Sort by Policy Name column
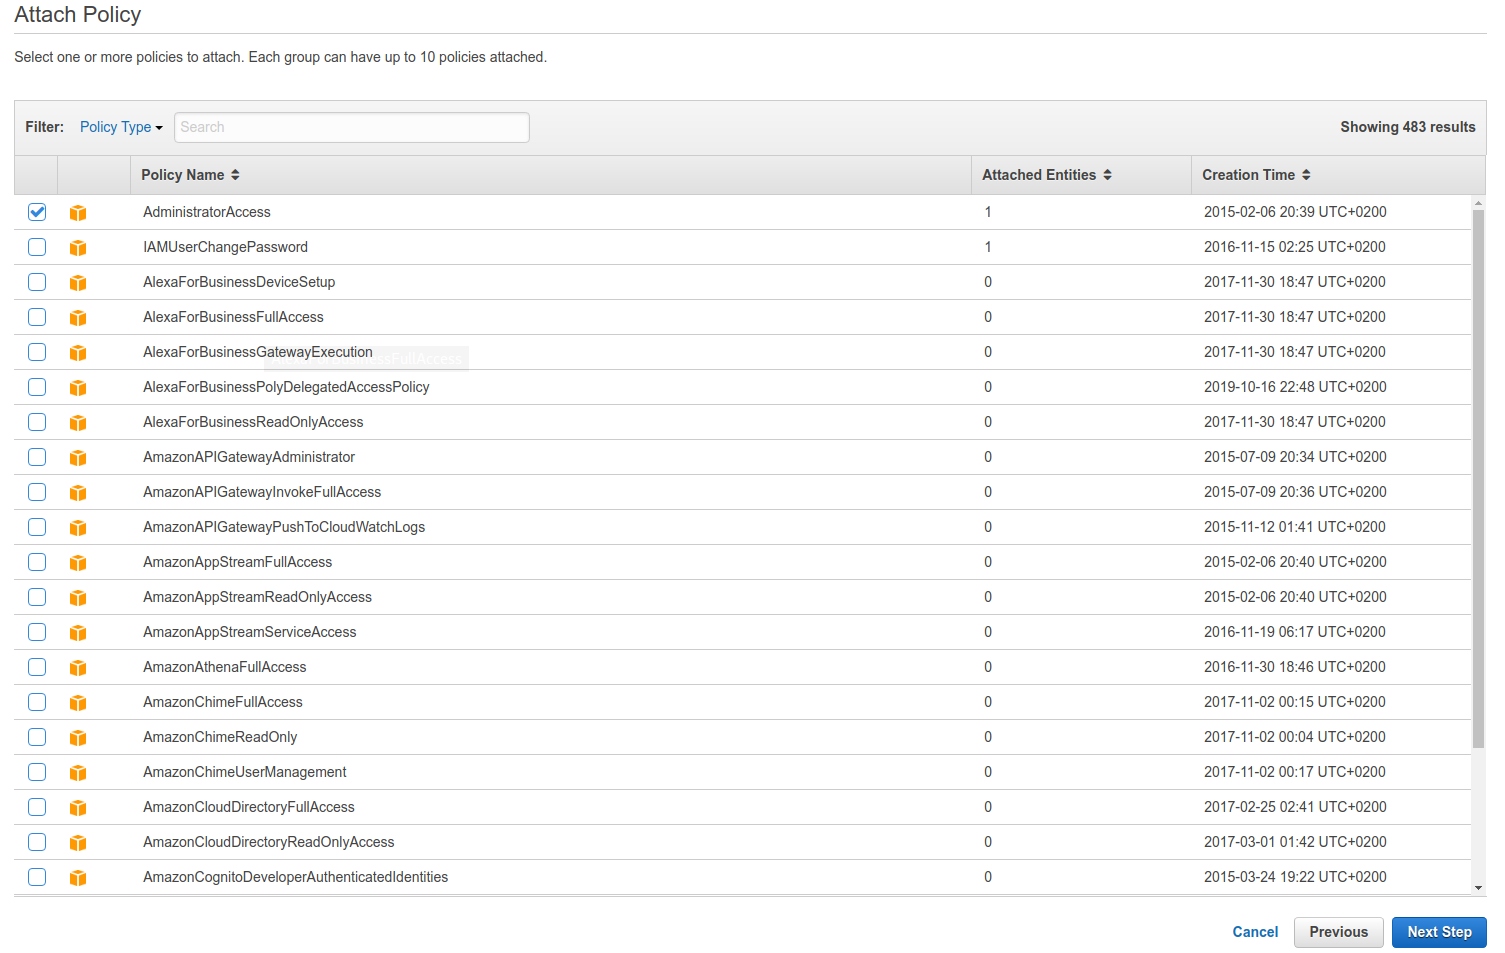Image resolution: width=1505 pixels, height=953 pixels. [x=190, y=175]
